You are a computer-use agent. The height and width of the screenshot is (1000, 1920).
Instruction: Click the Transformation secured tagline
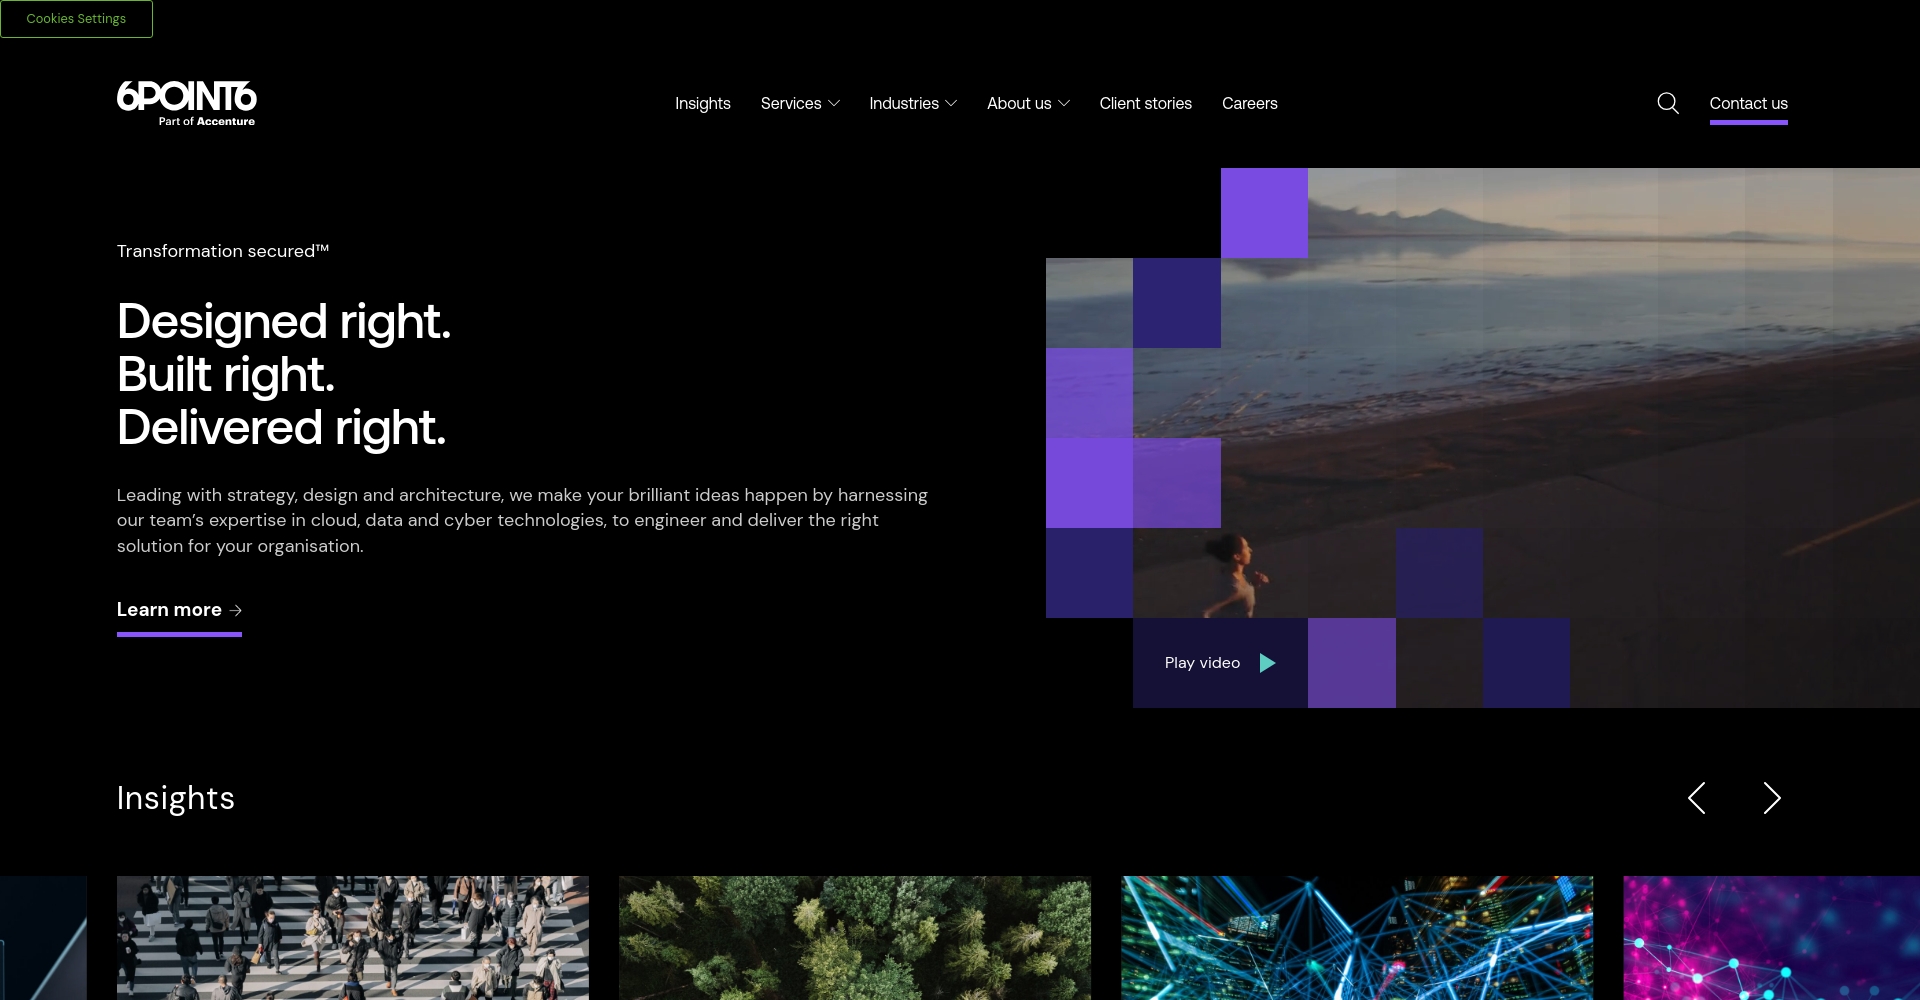(223, 251)
